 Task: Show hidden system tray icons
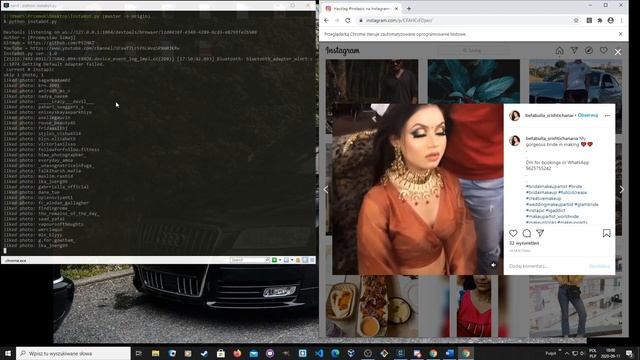[567, 353]
